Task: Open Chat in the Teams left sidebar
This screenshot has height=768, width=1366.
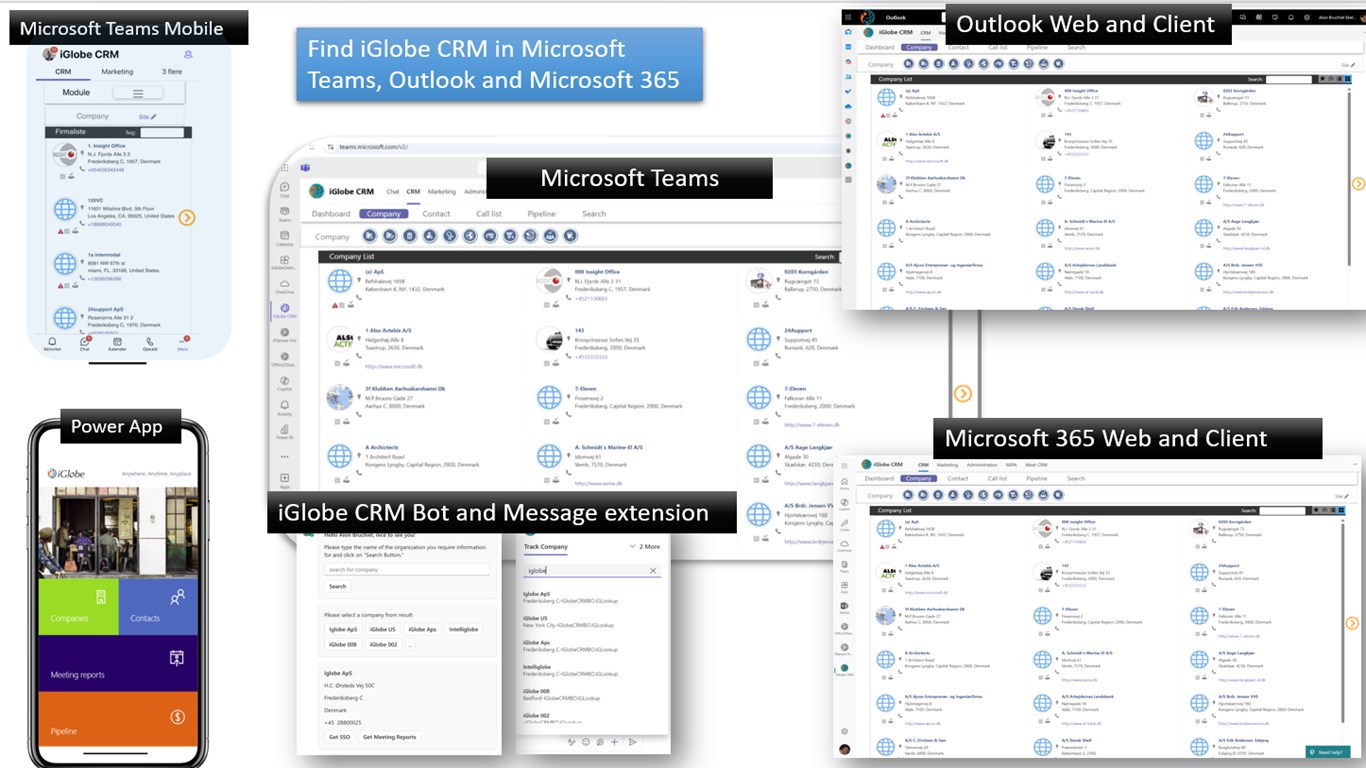Action: click(285, 189)
